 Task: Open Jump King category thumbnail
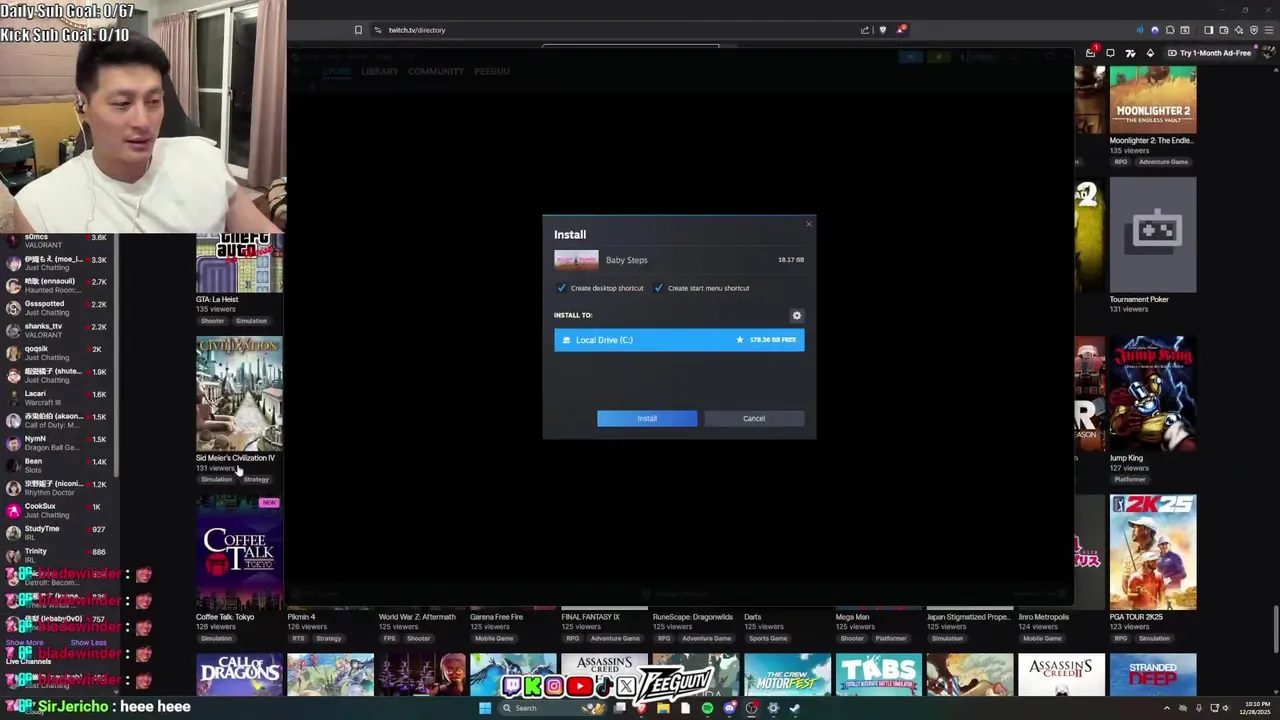1152,393
